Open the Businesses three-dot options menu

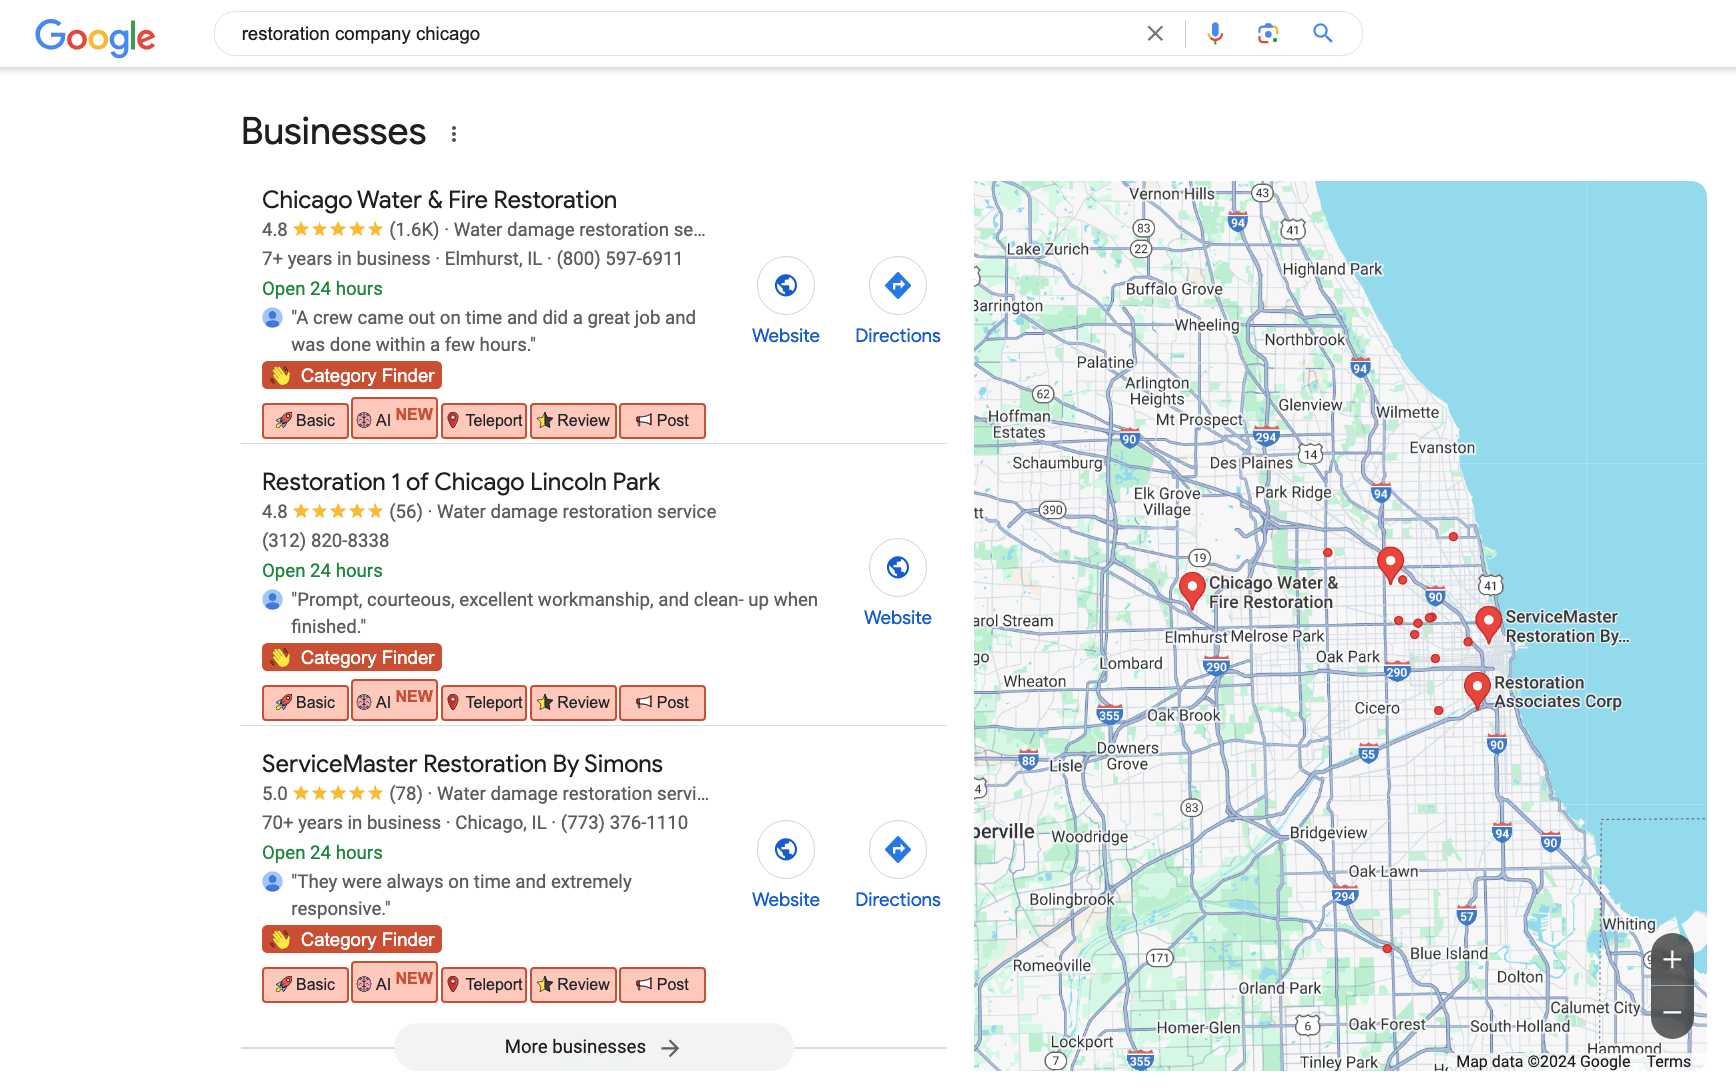pyautogui.click(x=454, y=134)
